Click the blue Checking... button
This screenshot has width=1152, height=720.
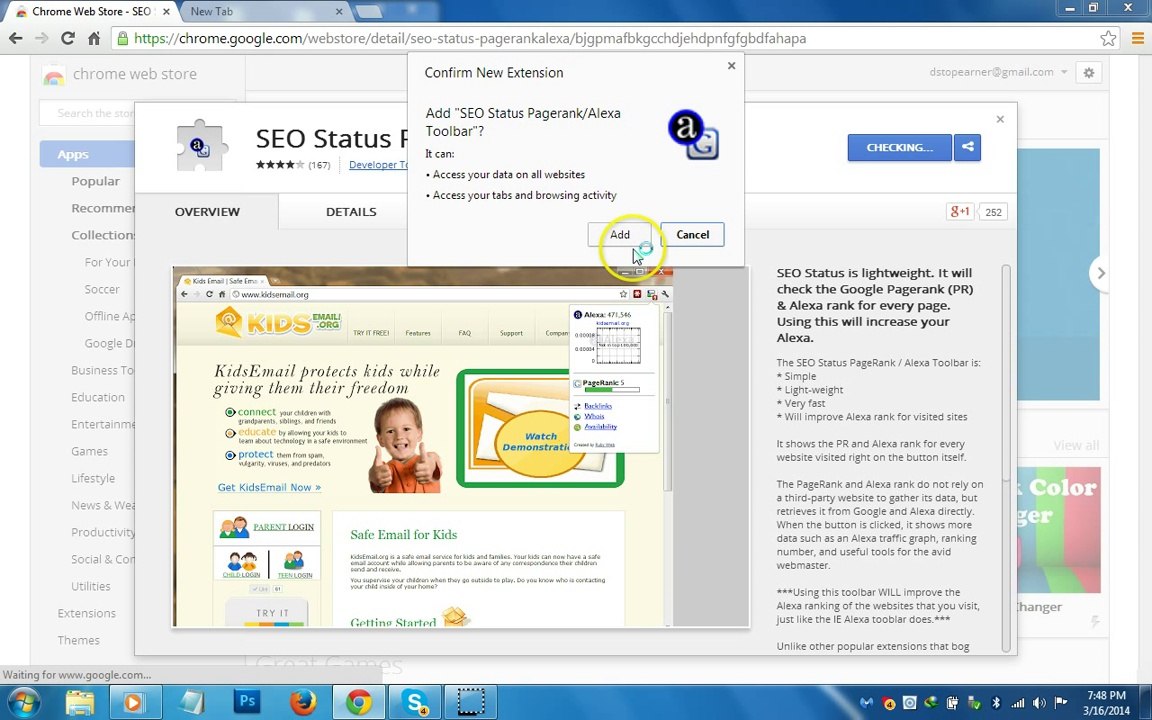tap(899, 148)
